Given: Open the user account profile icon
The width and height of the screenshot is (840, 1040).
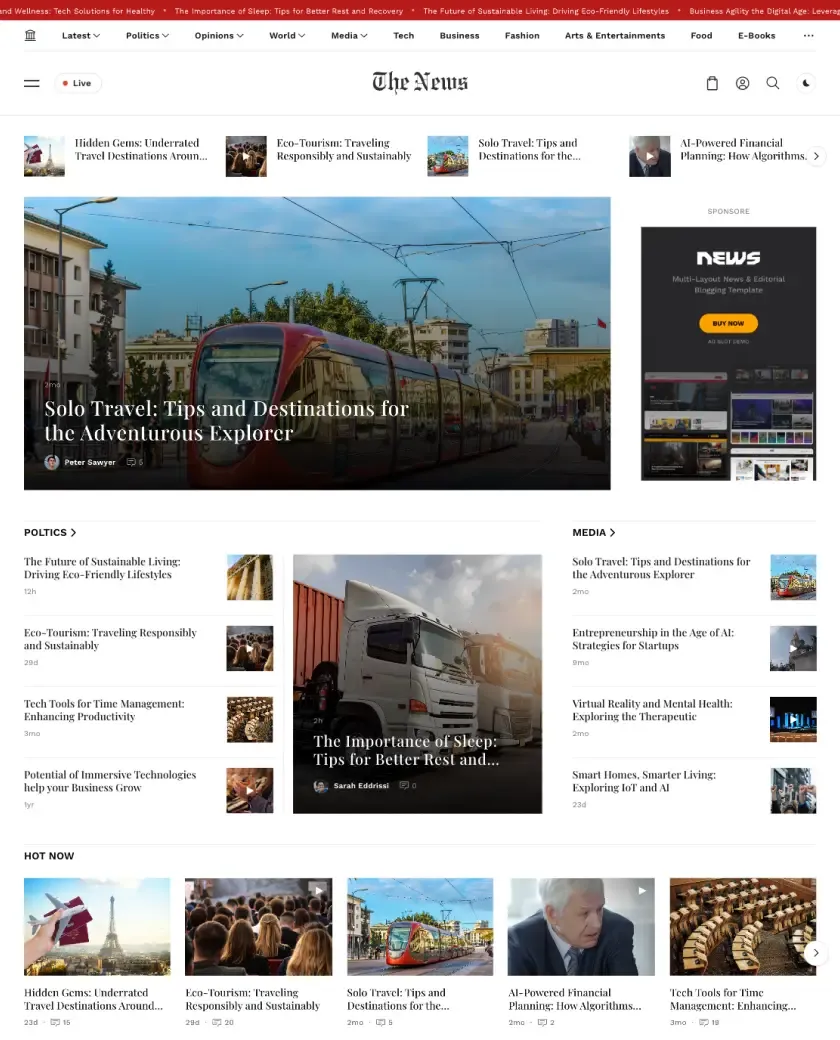Looking at the screenshot, I should point(742,84).
